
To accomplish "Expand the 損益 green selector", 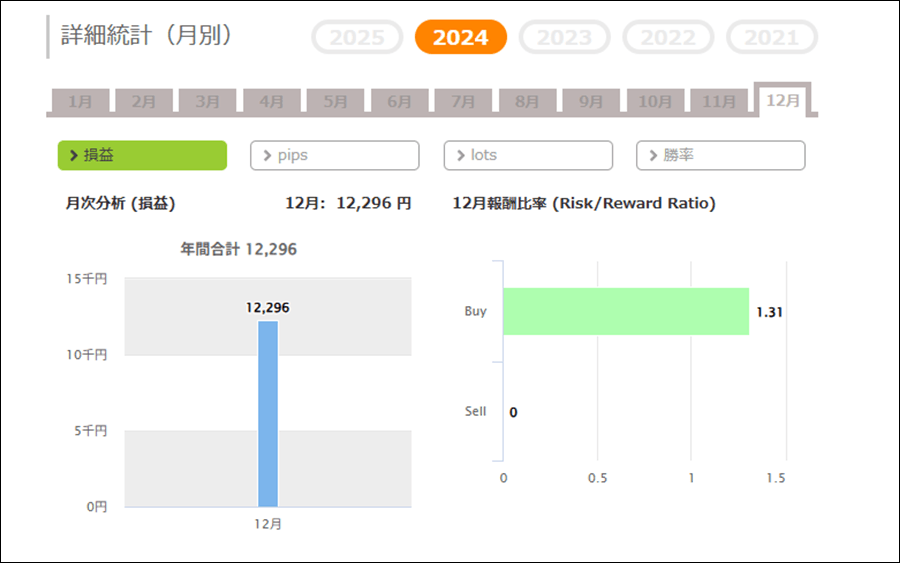I will point(142,155).
